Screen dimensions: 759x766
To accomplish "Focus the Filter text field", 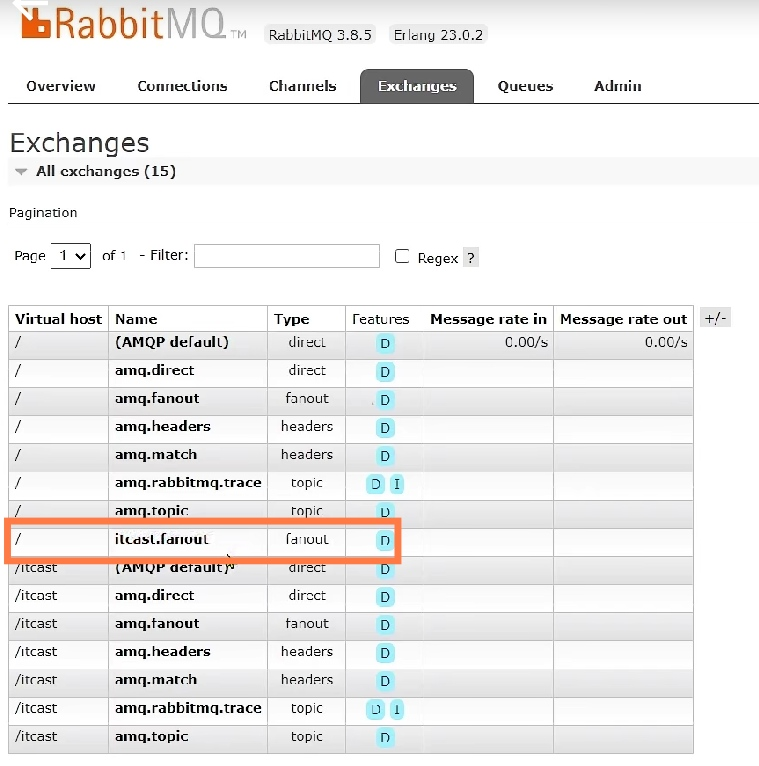I will point(287,256).
